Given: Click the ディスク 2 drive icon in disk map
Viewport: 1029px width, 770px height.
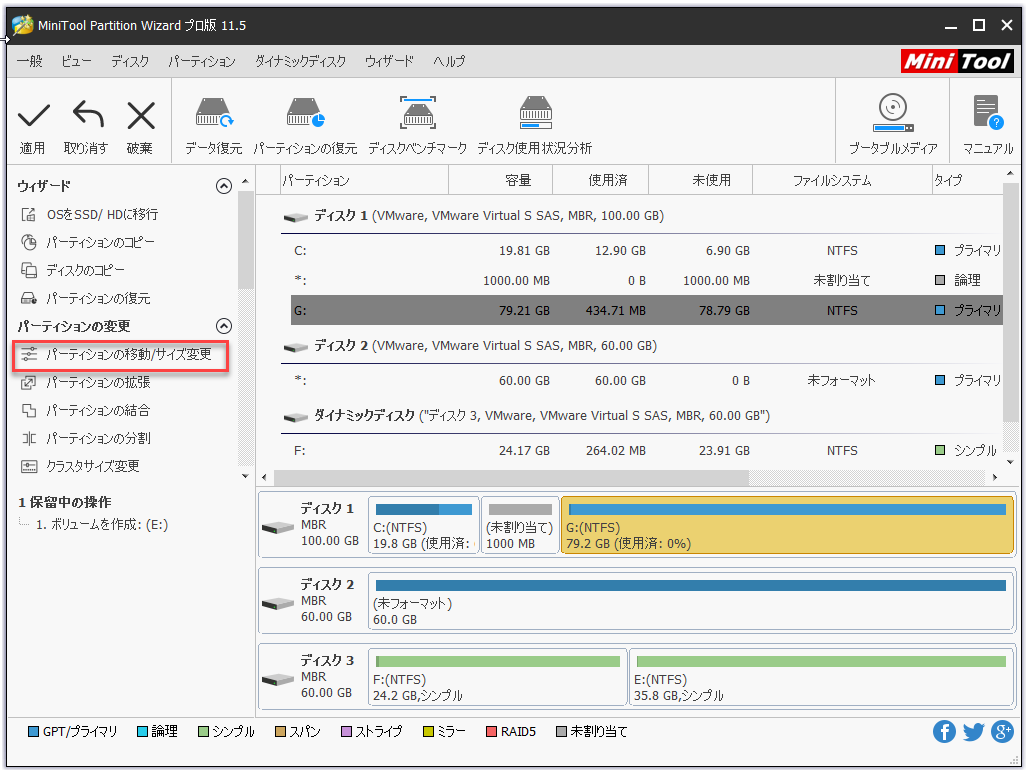Looking at the screenshot, I should point(278,603).
